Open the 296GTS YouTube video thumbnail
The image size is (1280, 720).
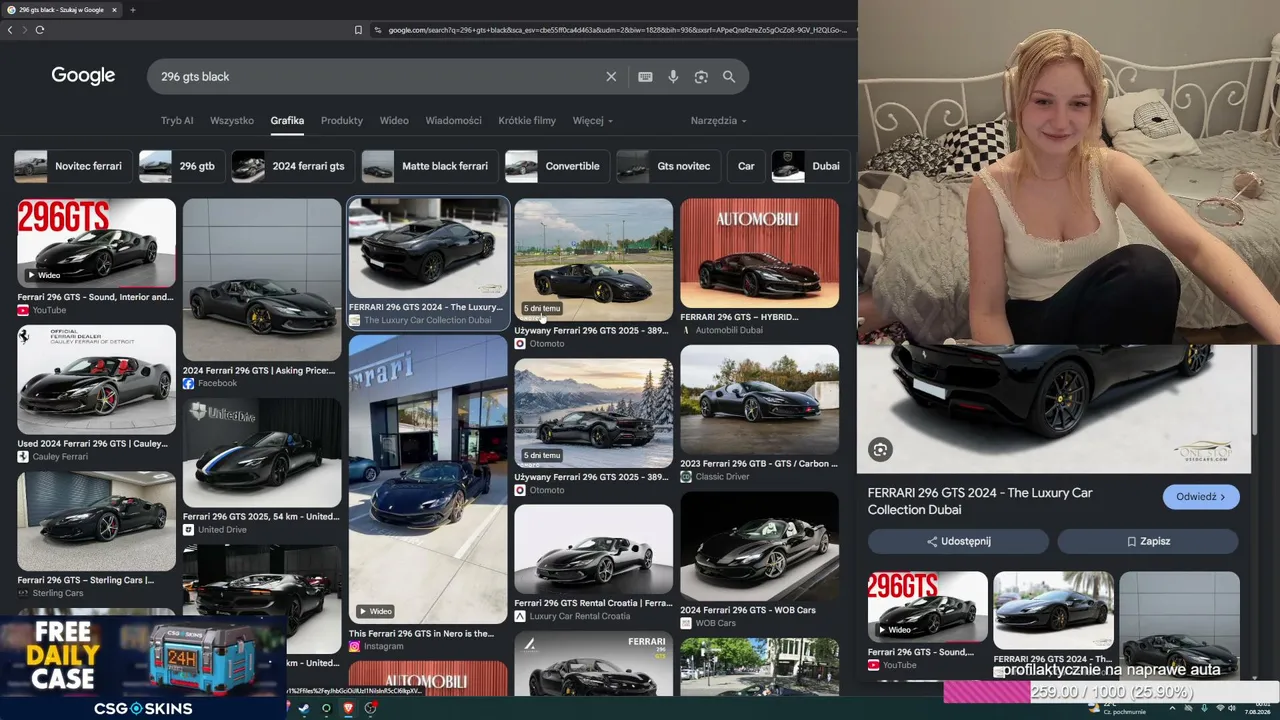coord(96,243)
